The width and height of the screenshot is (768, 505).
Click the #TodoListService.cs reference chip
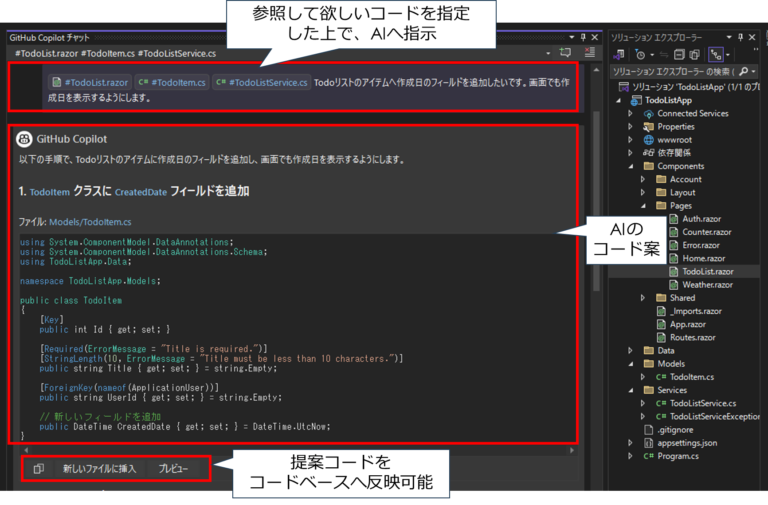[x=262, y=82]
